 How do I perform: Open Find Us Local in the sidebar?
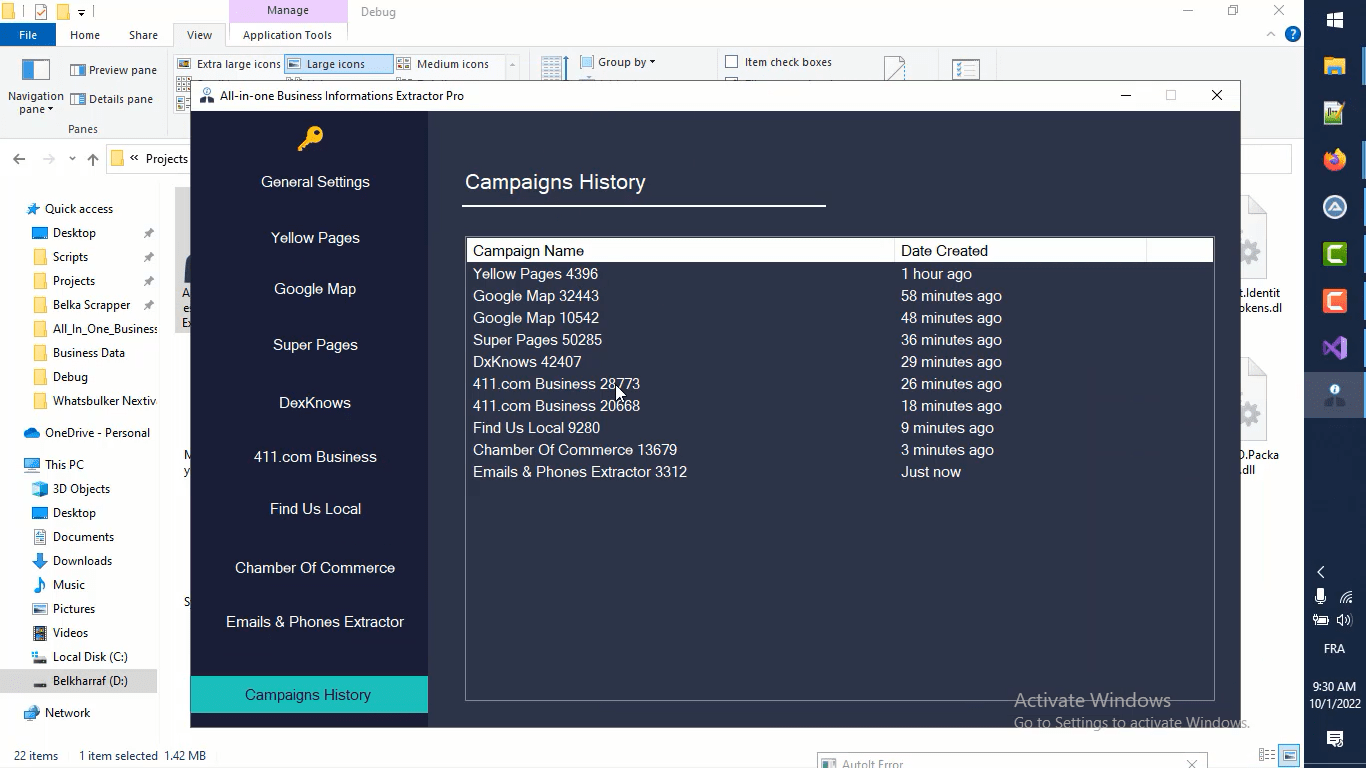point(315,509)
